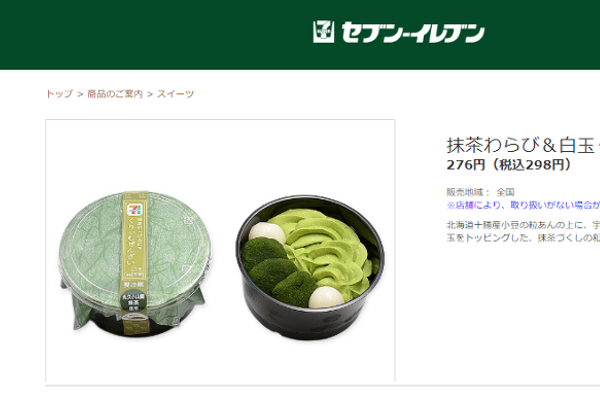Click the round matcha badge on package band
Image resolution: width=600 pixels, height=400 pixels.
click(x=133, y=303)
